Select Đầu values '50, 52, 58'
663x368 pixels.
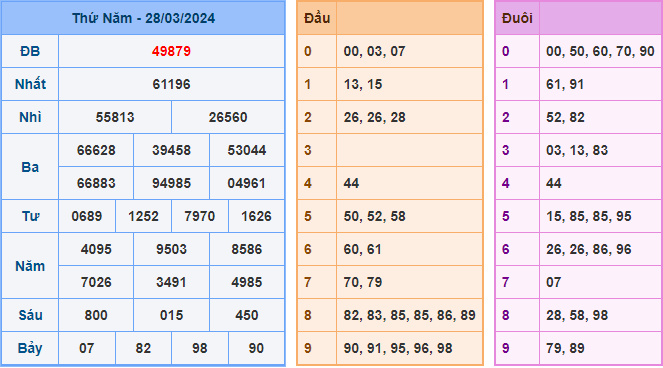tap(375, 216)
